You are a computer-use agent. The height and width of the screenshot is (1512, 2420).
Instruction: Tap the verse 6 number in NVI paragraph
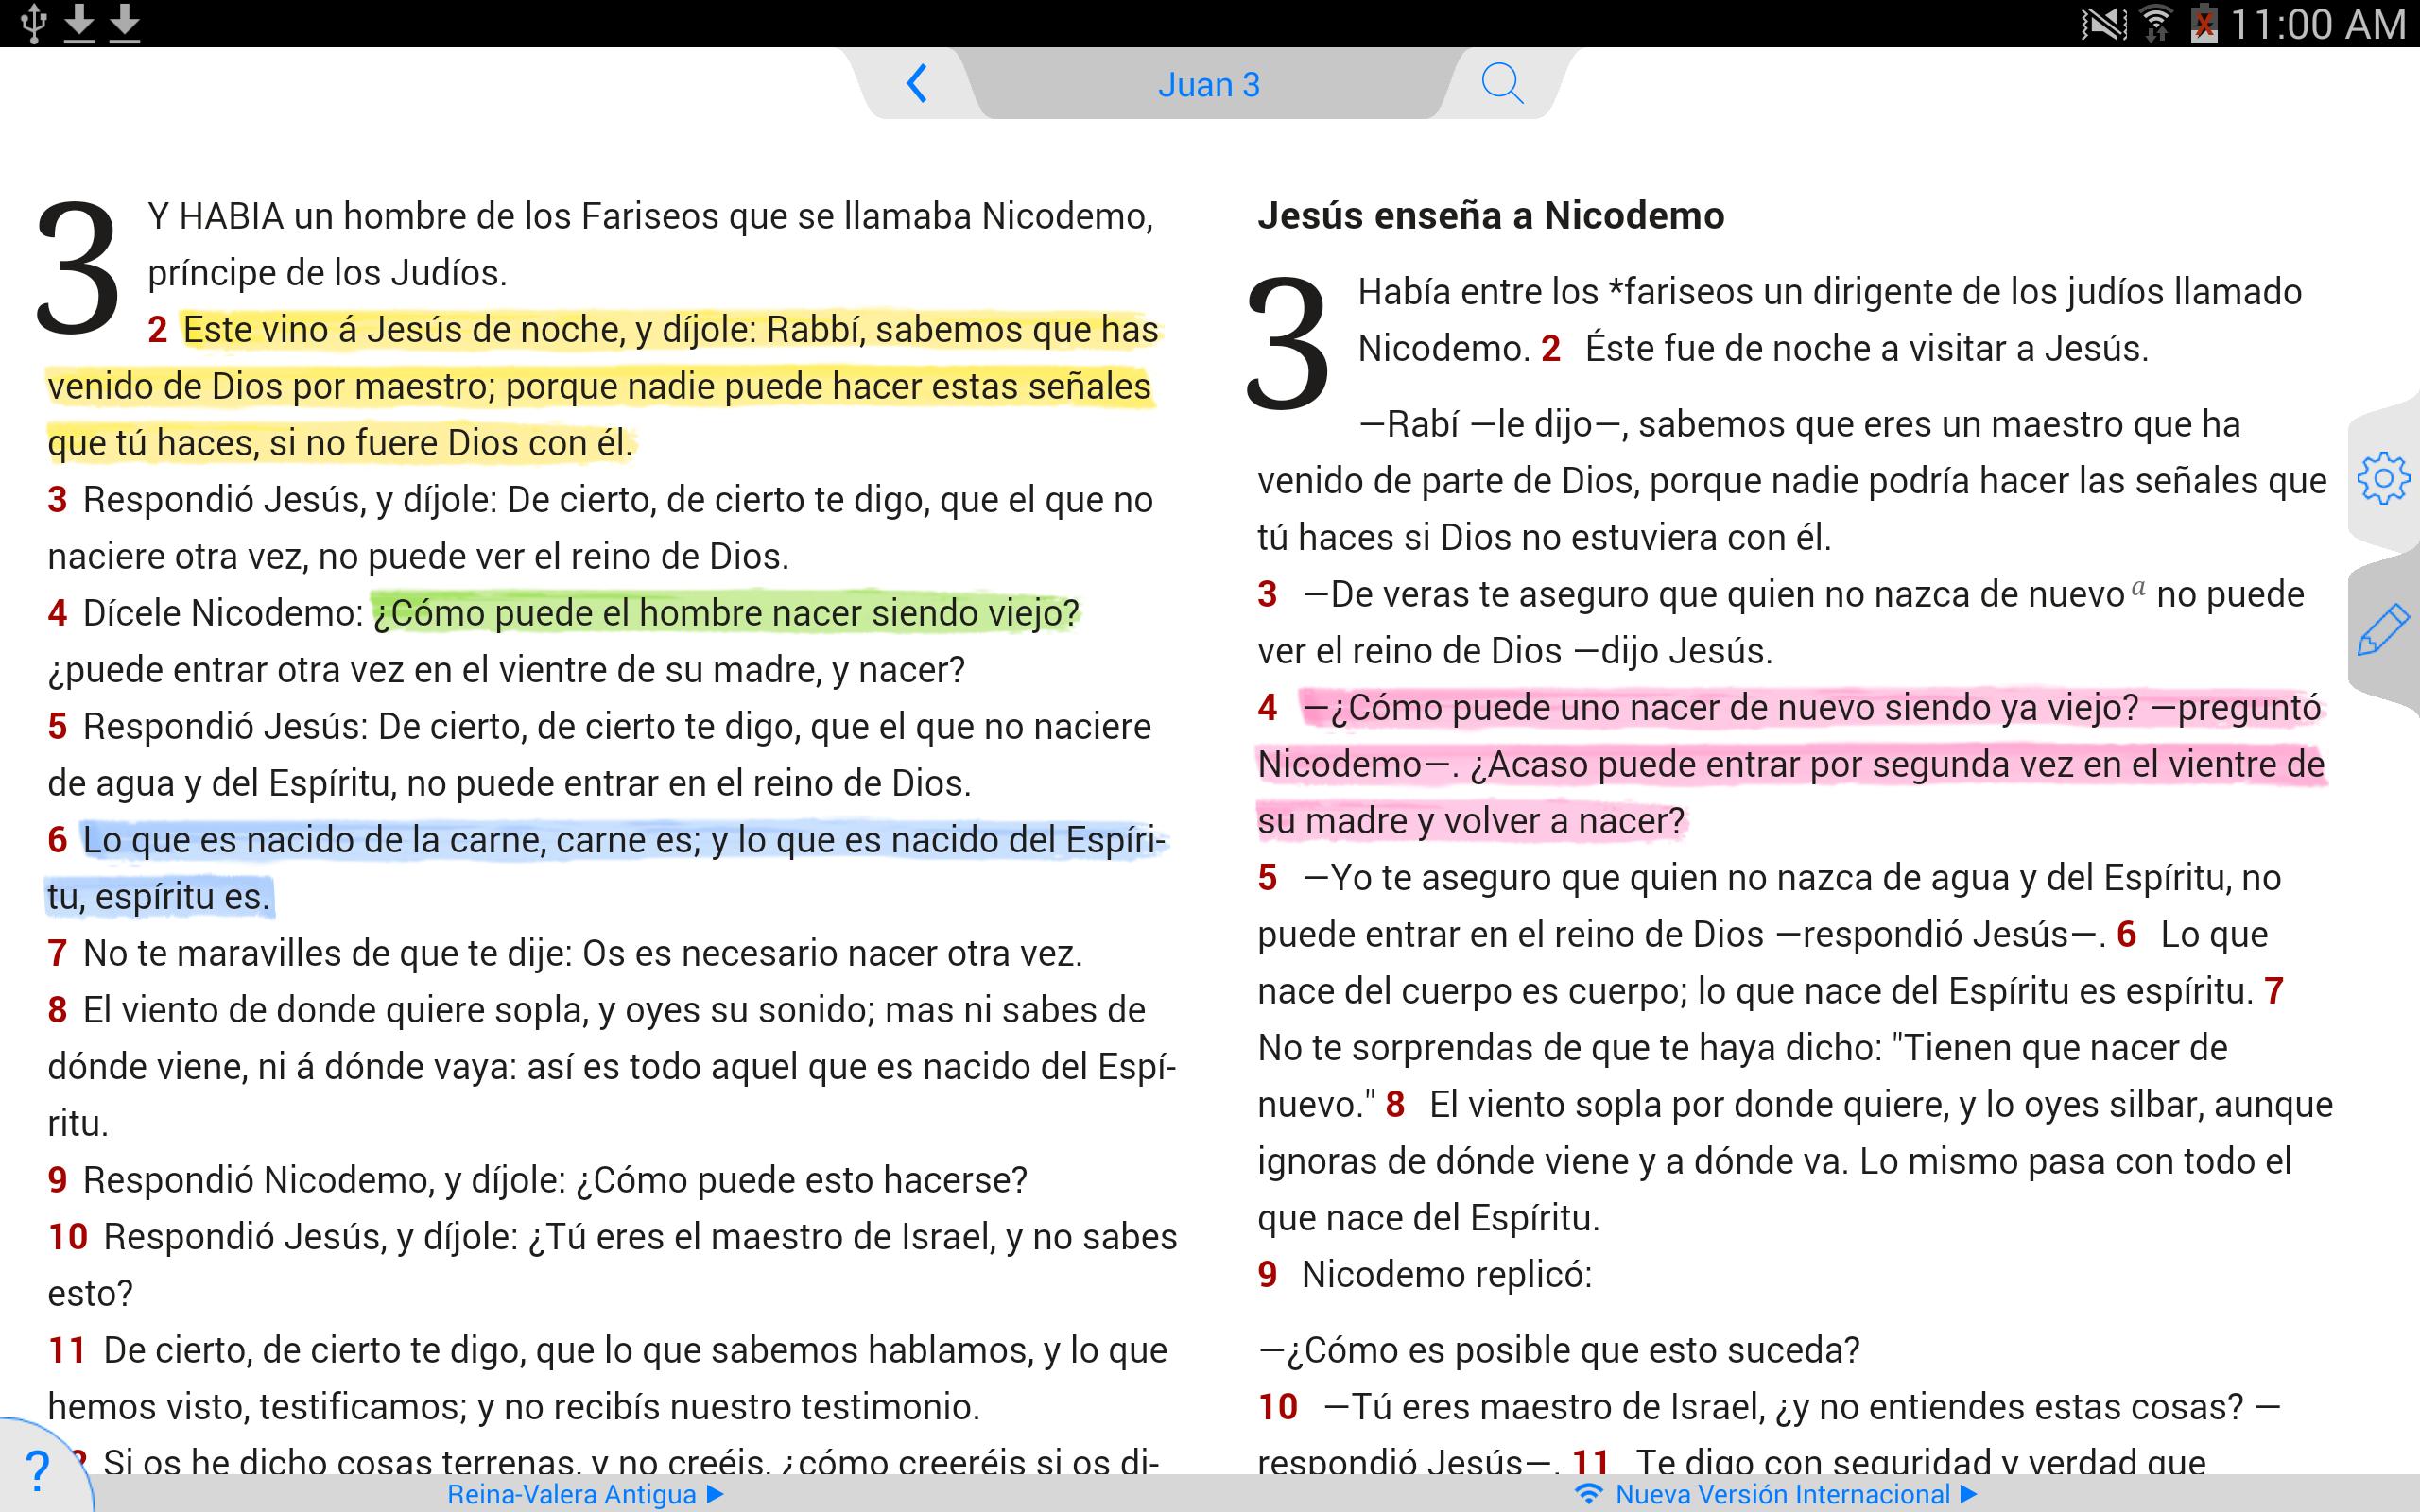[x=2126, y=934]
